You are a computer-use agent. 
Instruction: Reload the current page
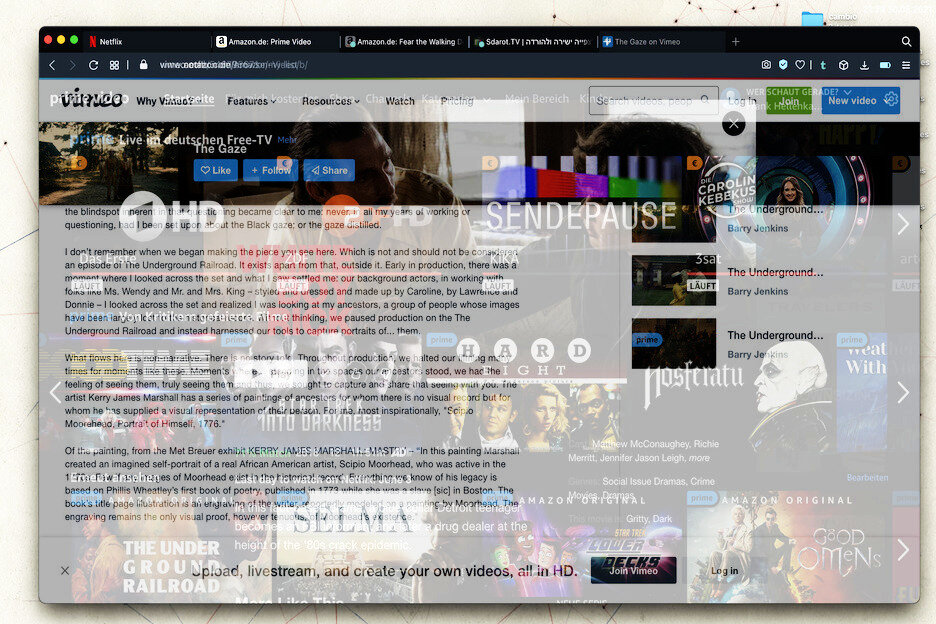click(x=93, y=65)
